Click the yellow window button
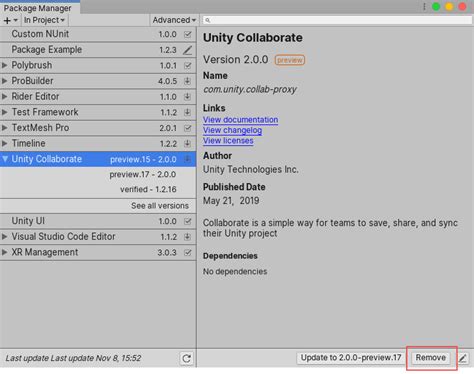 [449, 7]
